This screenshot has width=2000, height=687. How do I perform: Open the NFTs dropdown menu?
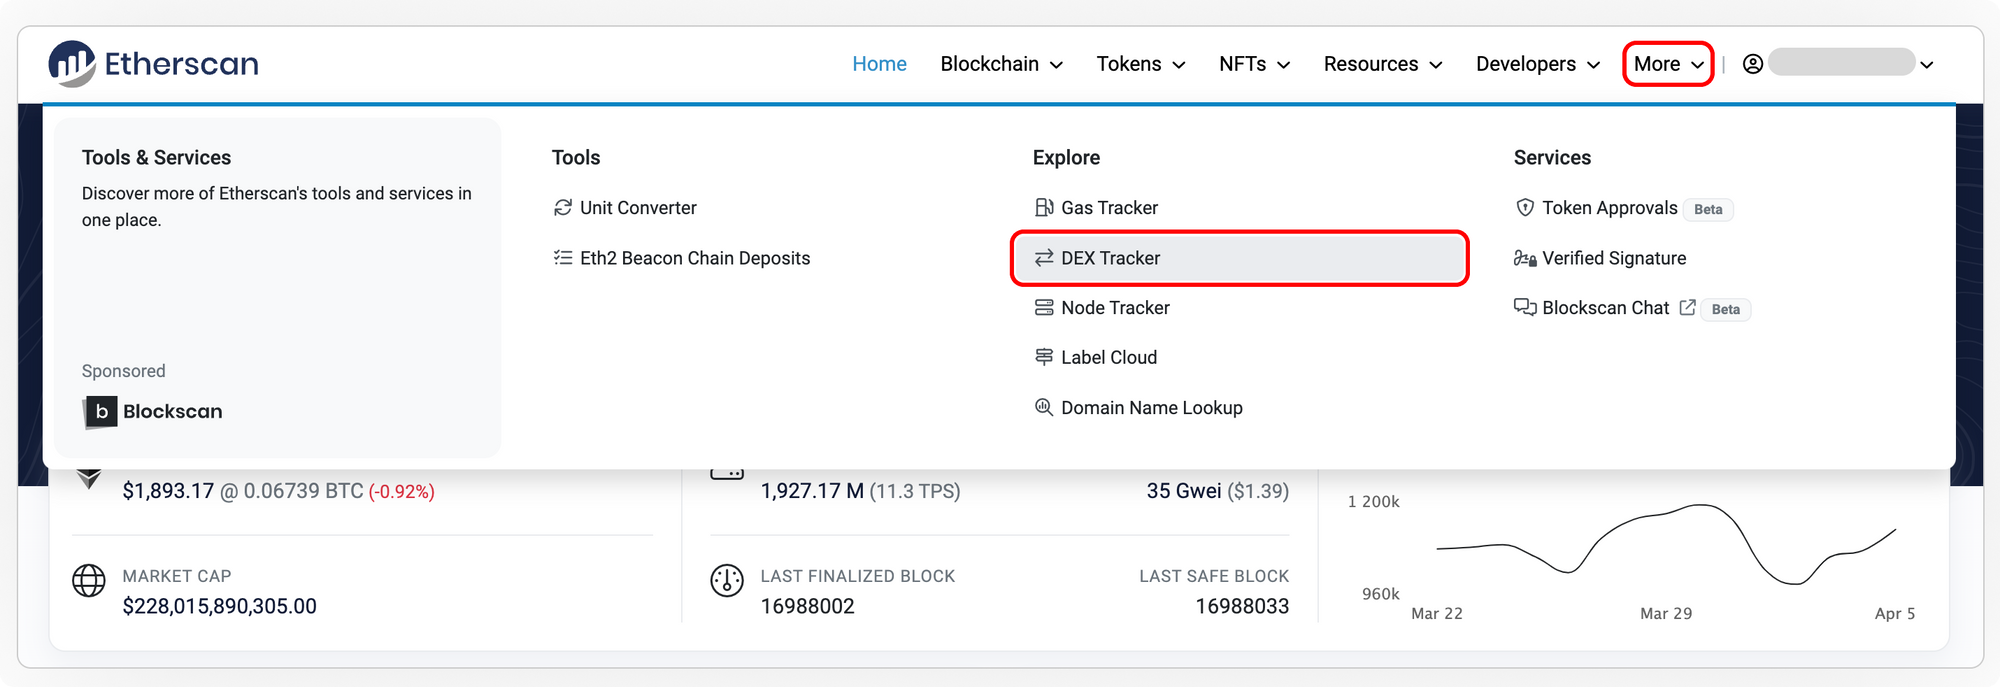[1254, 64]
